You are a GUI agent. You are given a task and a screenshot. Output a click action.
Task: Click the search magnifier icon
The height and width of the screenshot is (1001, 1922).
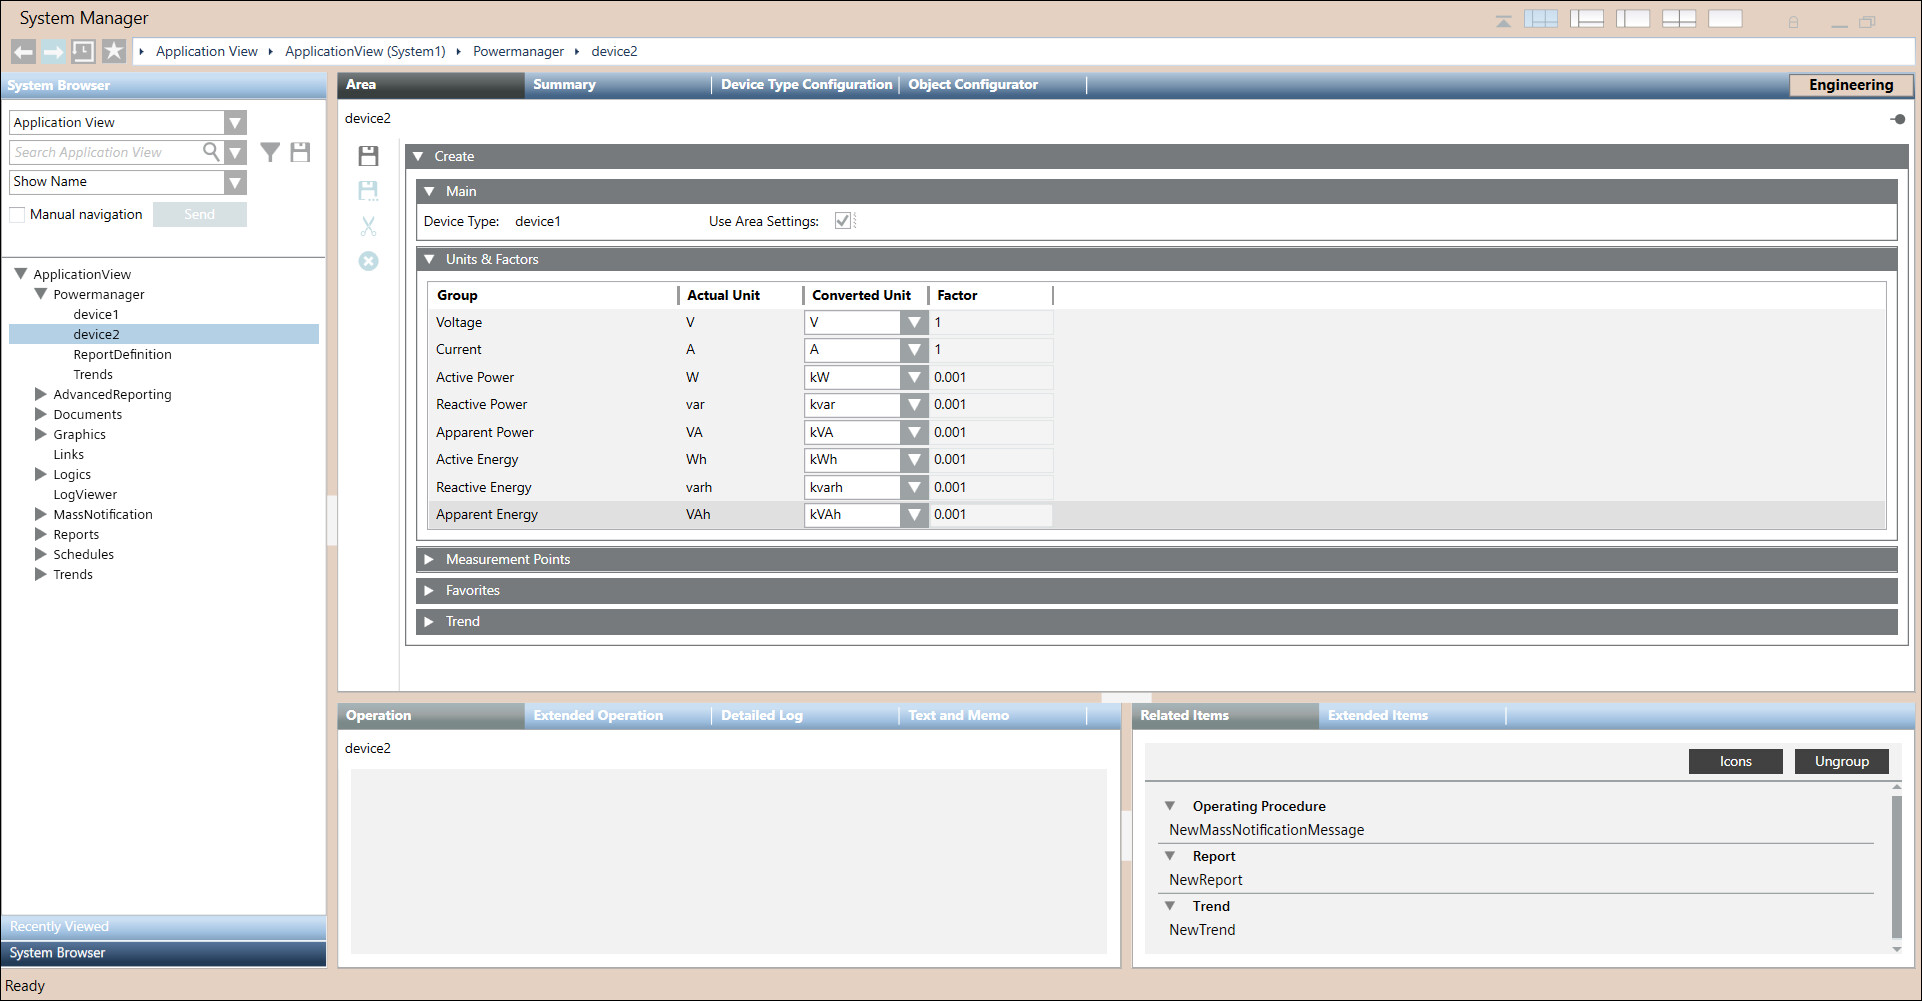point(211,152)
